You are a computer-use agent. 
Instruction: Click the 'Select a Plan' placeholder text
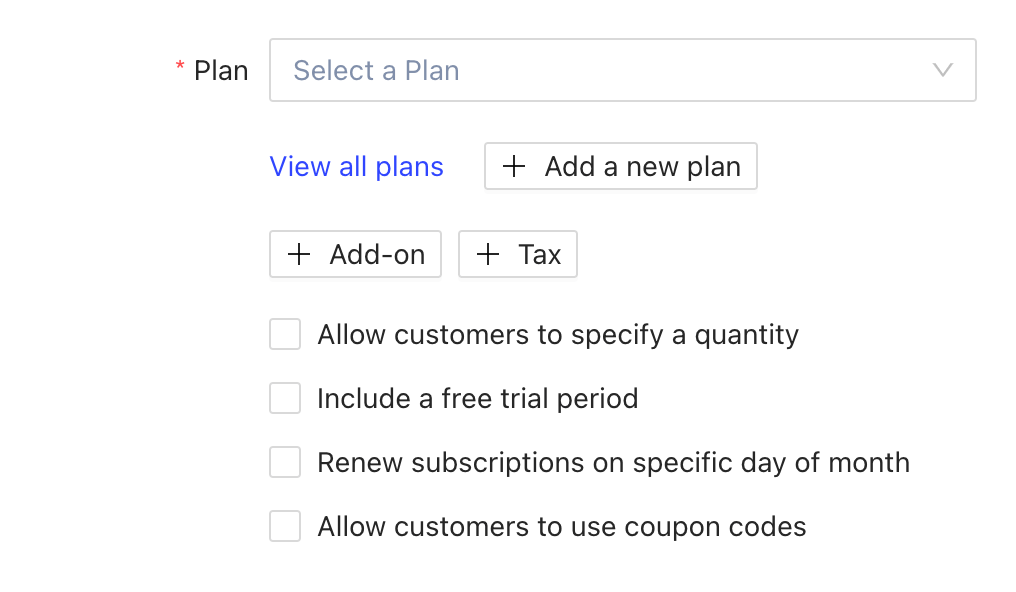[x=376, y=71]
